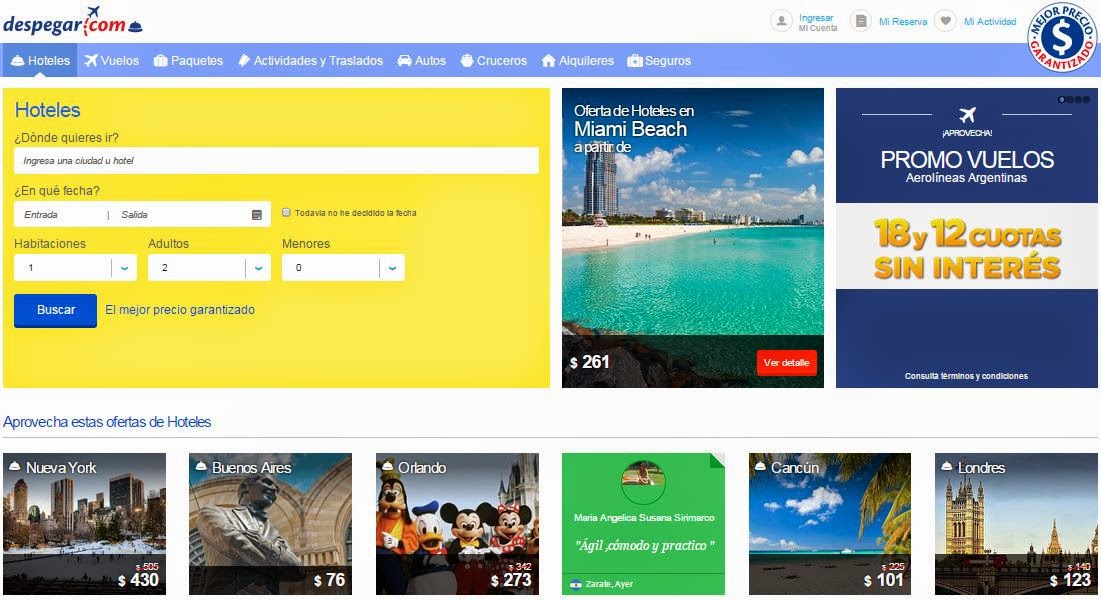The width and height of the screenshot is (1101, 600).
Task: Open the calendar icon beside Entrada Salida
Action: (258, 214)
